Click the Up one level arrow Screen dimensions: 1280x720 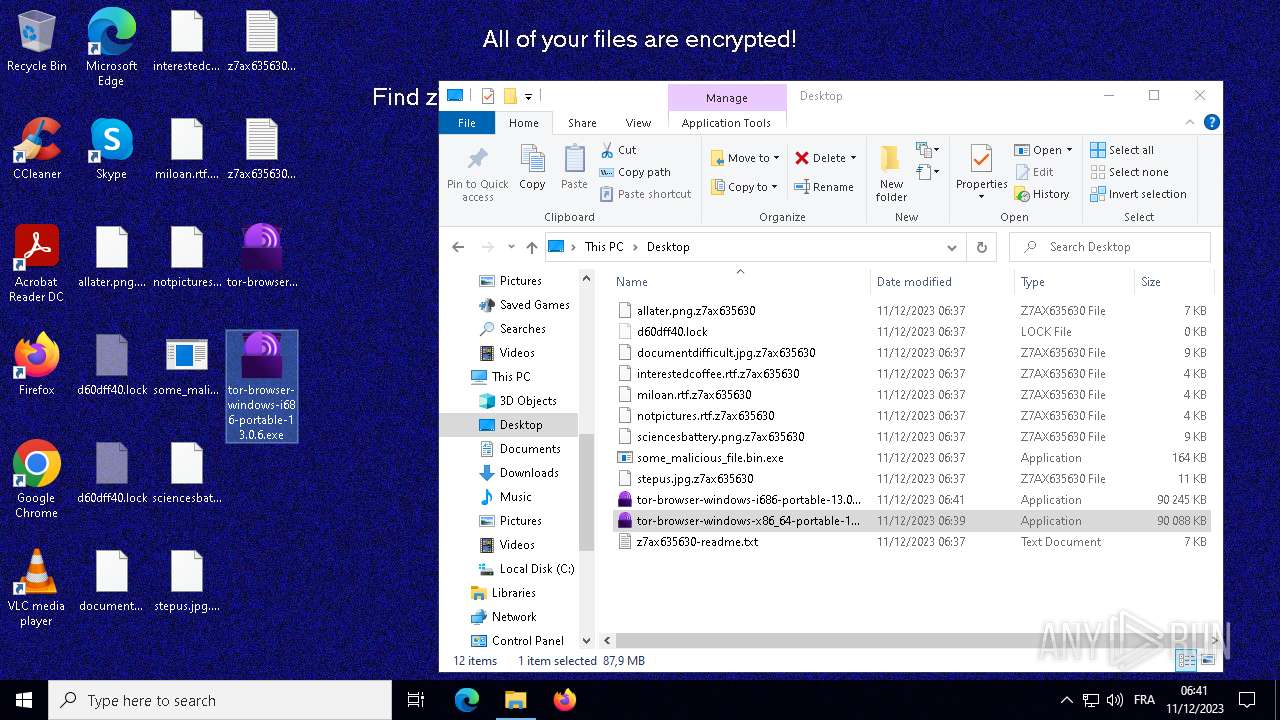coord(531,247)
